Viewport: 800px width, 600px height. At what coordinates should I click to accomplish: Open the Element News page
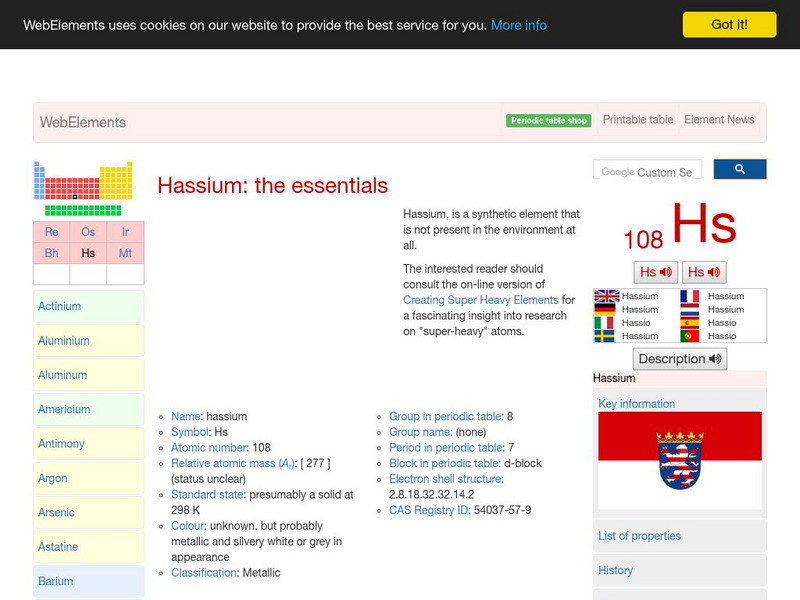pyautogui.click(x=719, y=119)
